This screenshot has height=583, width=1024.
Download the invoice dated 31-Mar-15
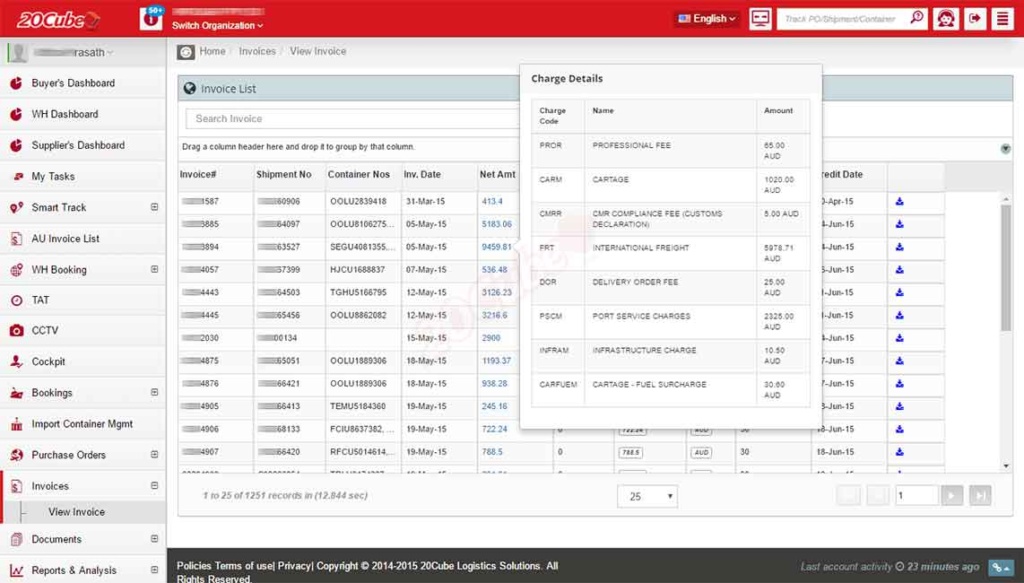click(899, 201)
